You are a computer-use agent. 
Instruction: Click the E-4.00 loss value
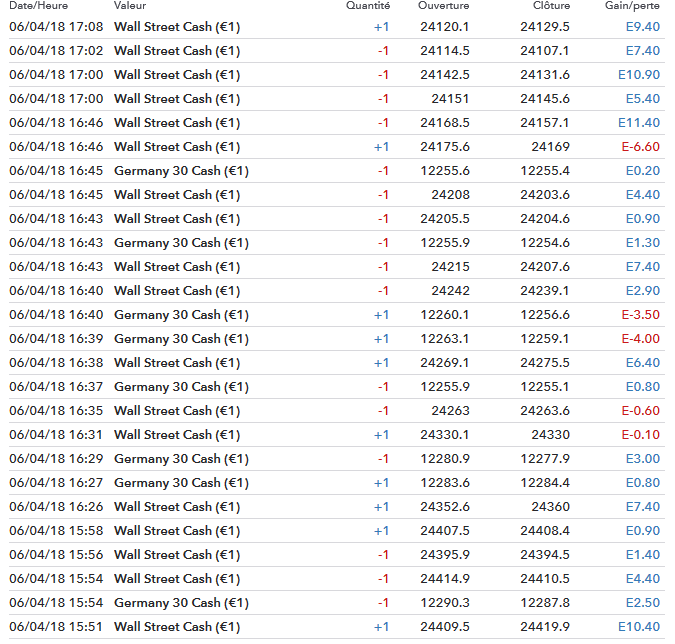point(641,339)
